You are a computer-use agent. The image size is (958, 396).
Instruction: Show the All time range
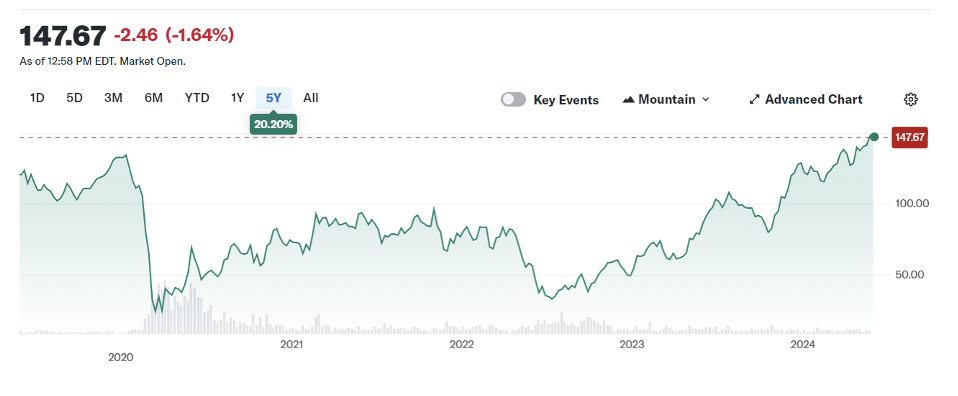coord(310,98)
